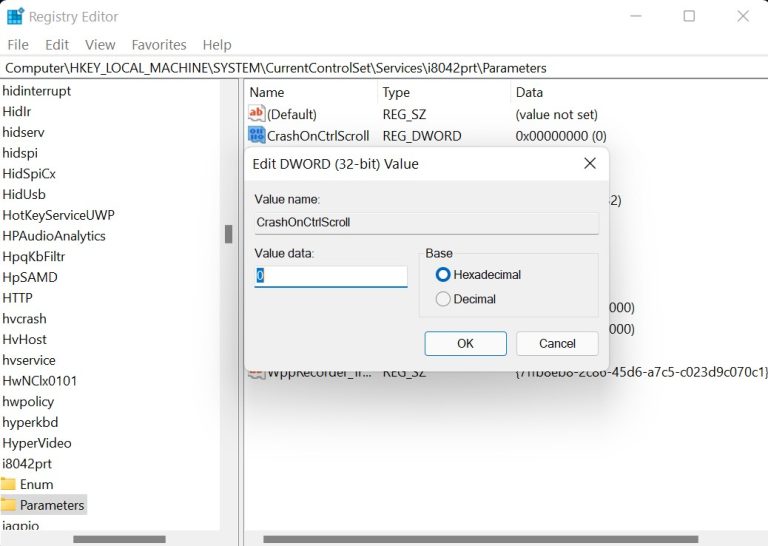
Task: Maximize the Registry Editor window
Action: coord(689,16)
